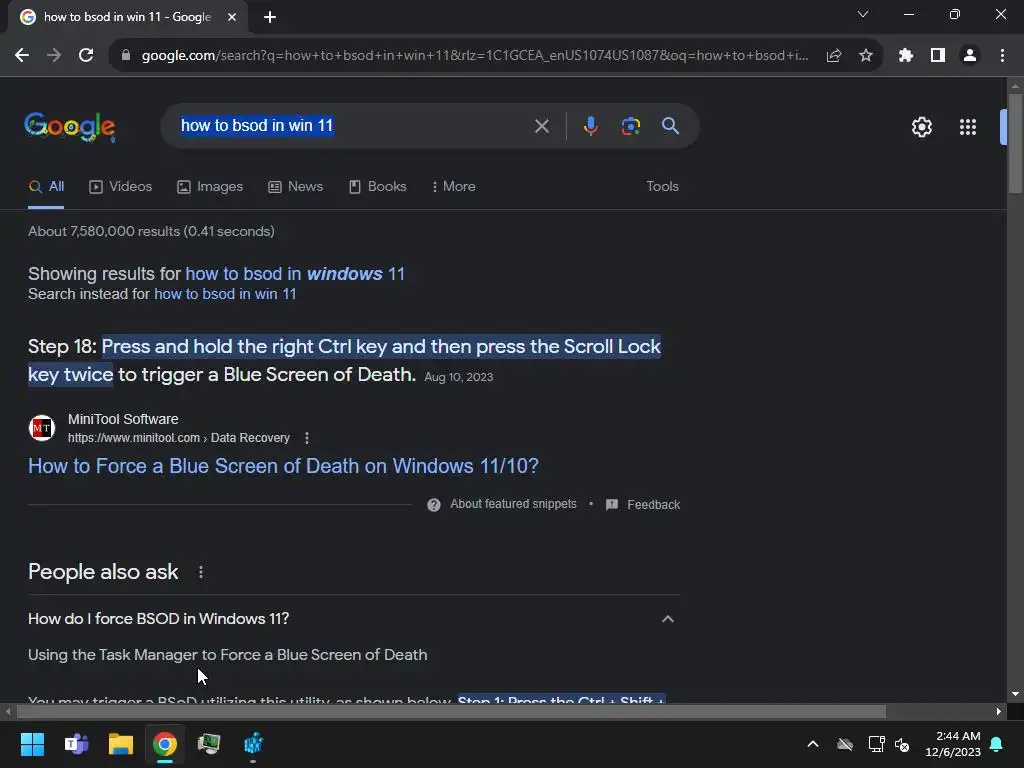Open a new browser tab
This screenshot has width=1024, height=768.
point(270,17)
